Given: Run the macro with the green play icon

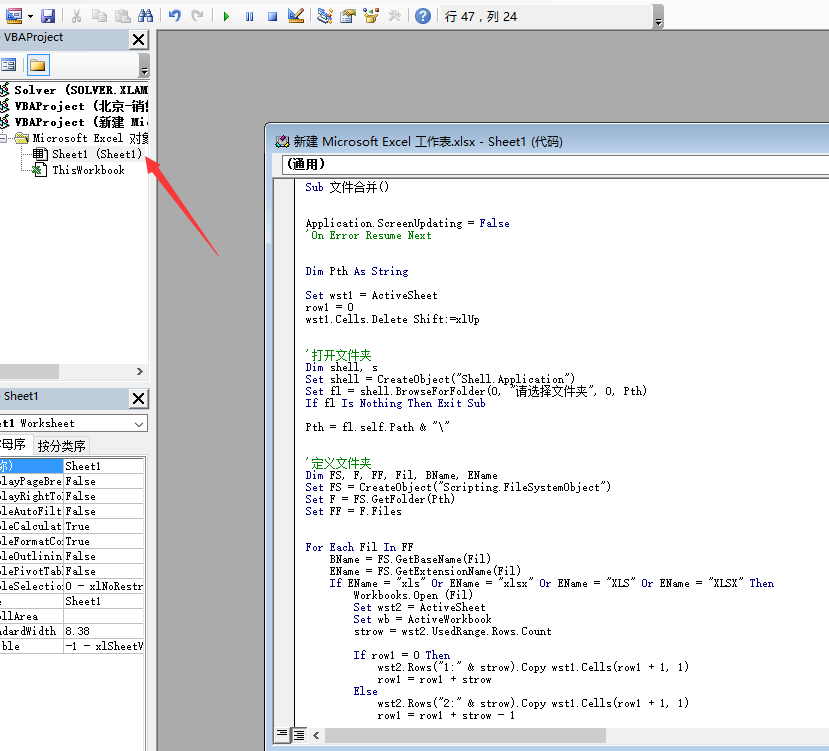Looking at the screenshot, I should pyautogui.click(x=226, y=16).
